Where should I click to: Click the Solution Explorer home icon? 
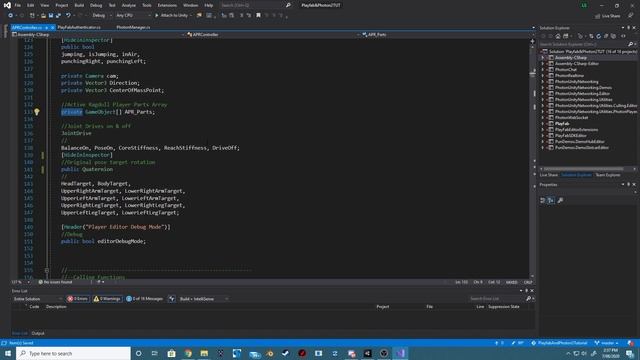(x=558, y=36)
